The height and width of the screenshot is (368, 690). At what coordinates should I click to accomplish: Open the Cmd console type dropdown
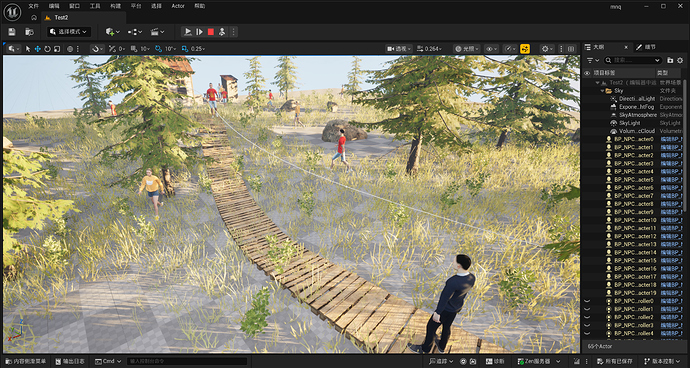108,361
